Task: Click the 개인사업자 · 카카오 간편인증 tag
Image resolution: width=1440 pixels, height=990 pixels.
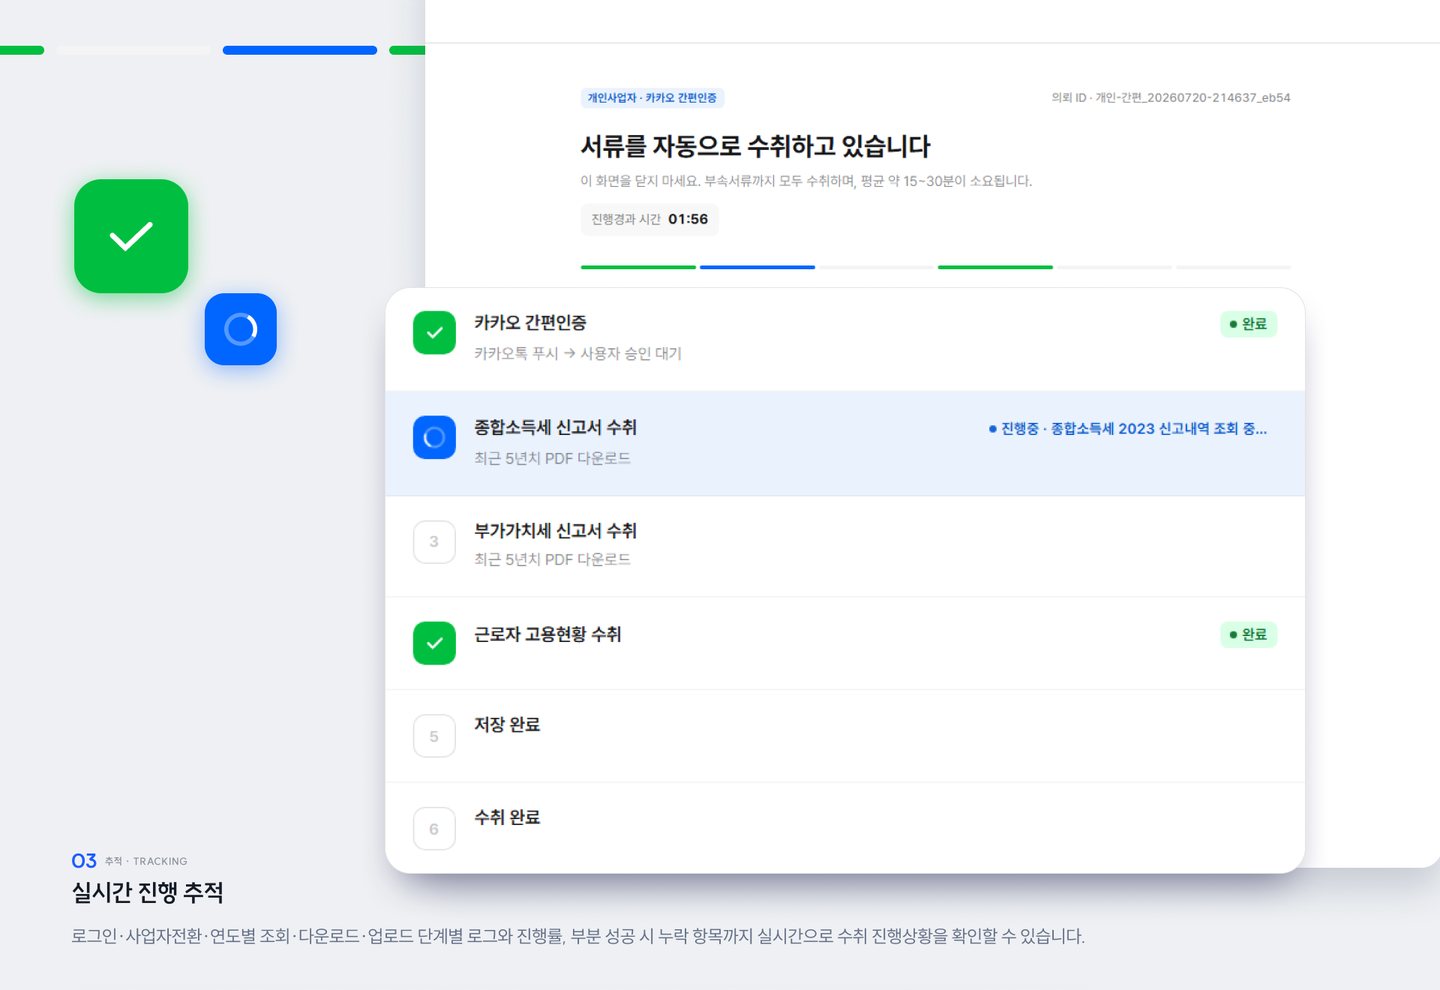Action: click(x=652, y=98)
